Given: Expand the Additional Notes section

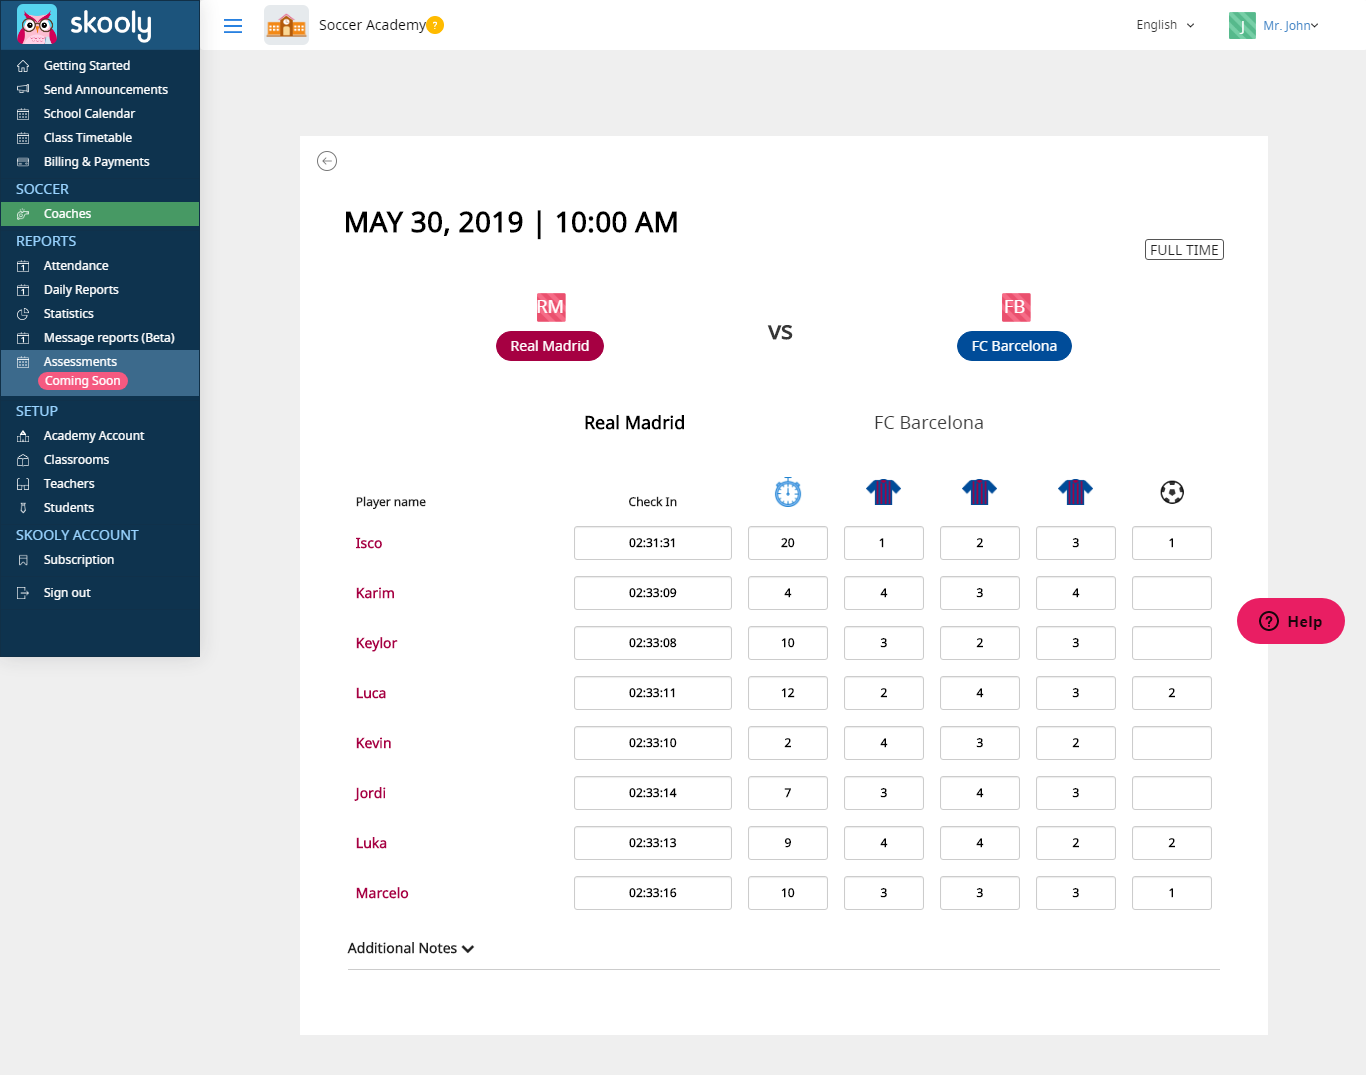Looking at the screenshot, I should coord(410,948).
